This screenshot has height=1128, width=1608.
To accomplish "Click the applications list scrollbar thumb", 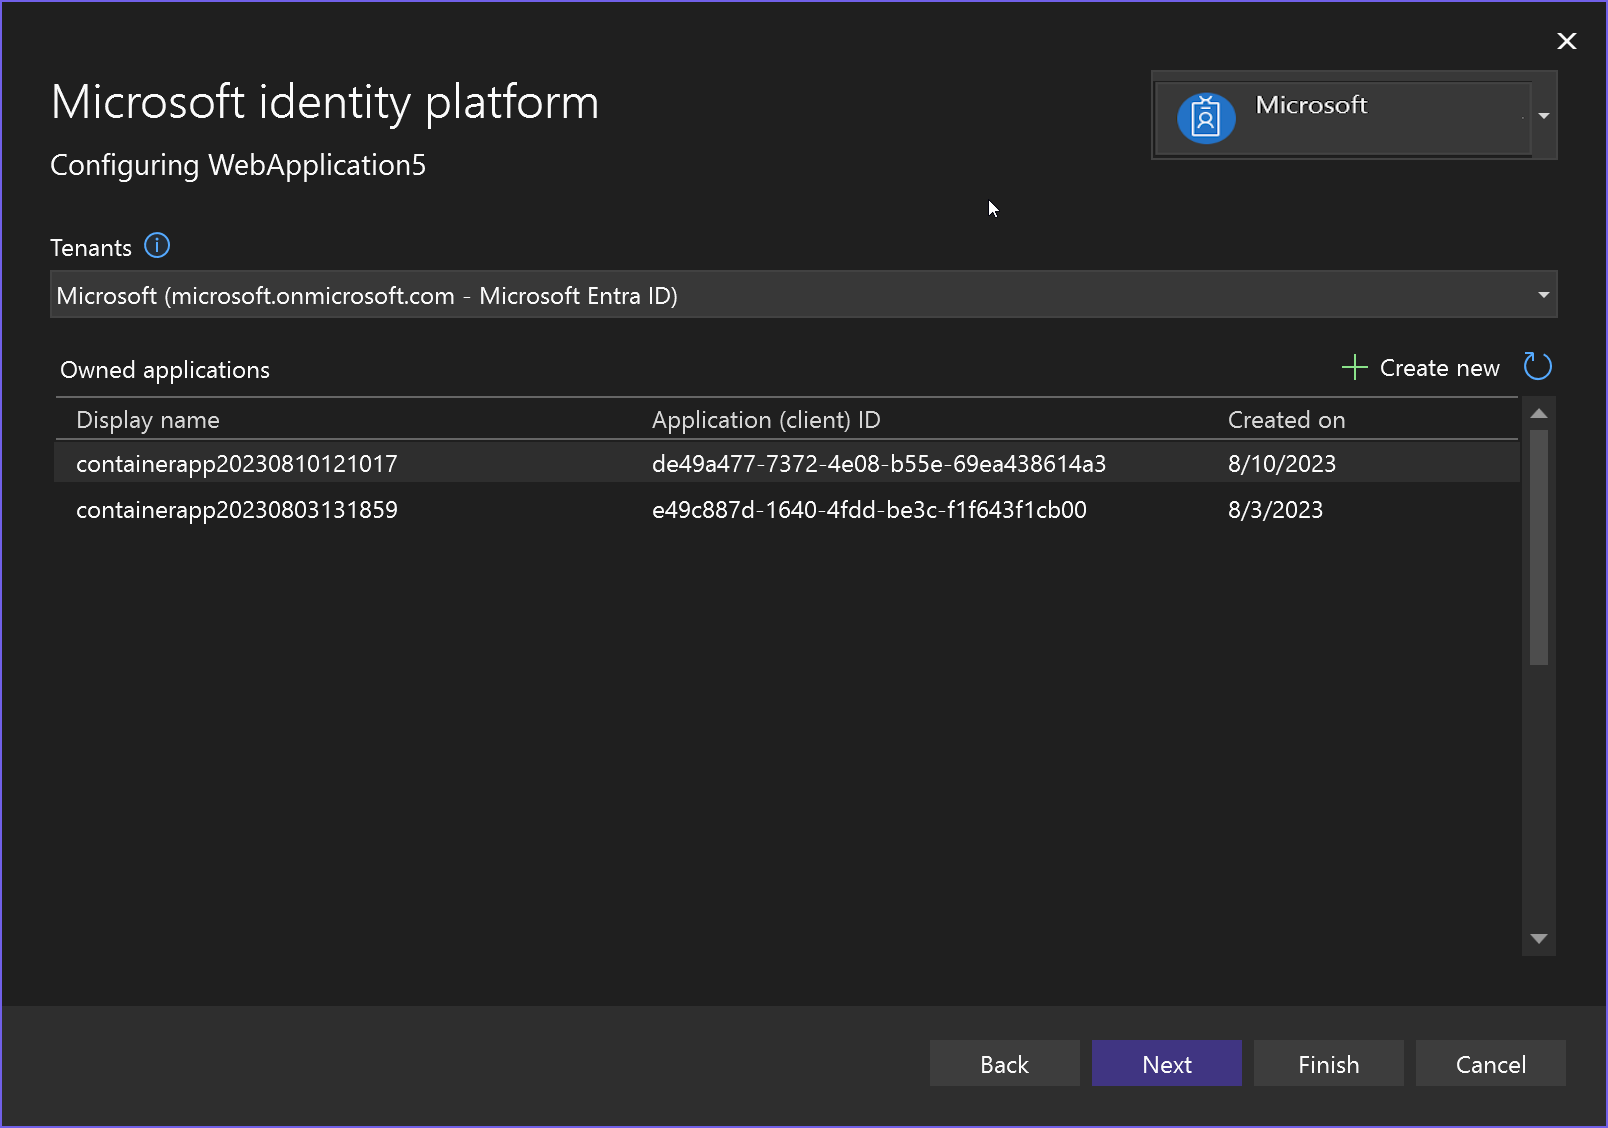I will coord(1539,547).
